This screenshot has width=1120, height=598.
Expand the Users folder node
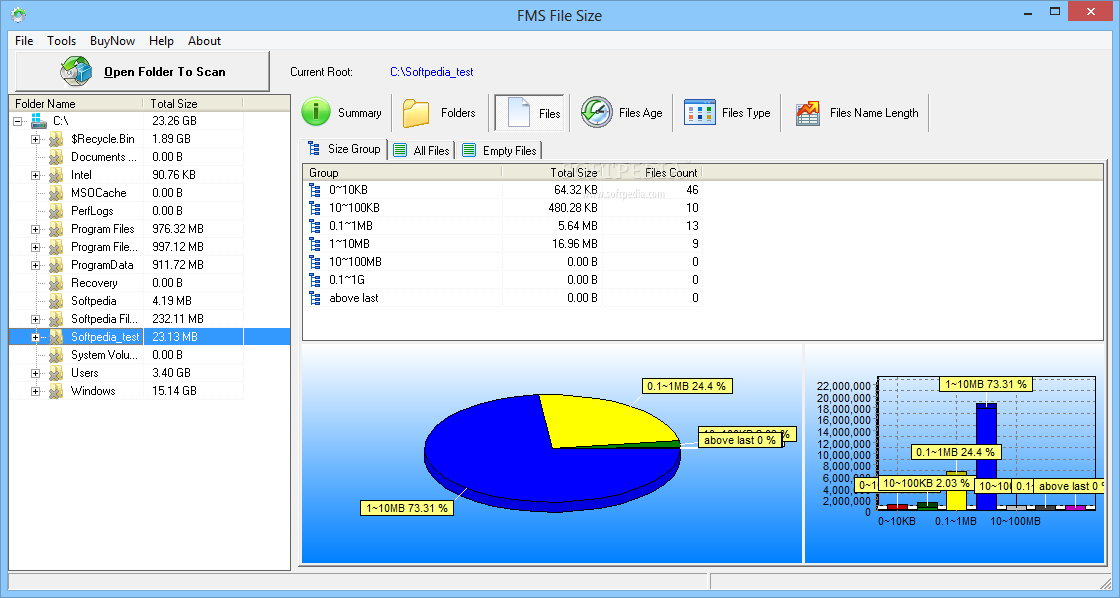tap(35, 373)
